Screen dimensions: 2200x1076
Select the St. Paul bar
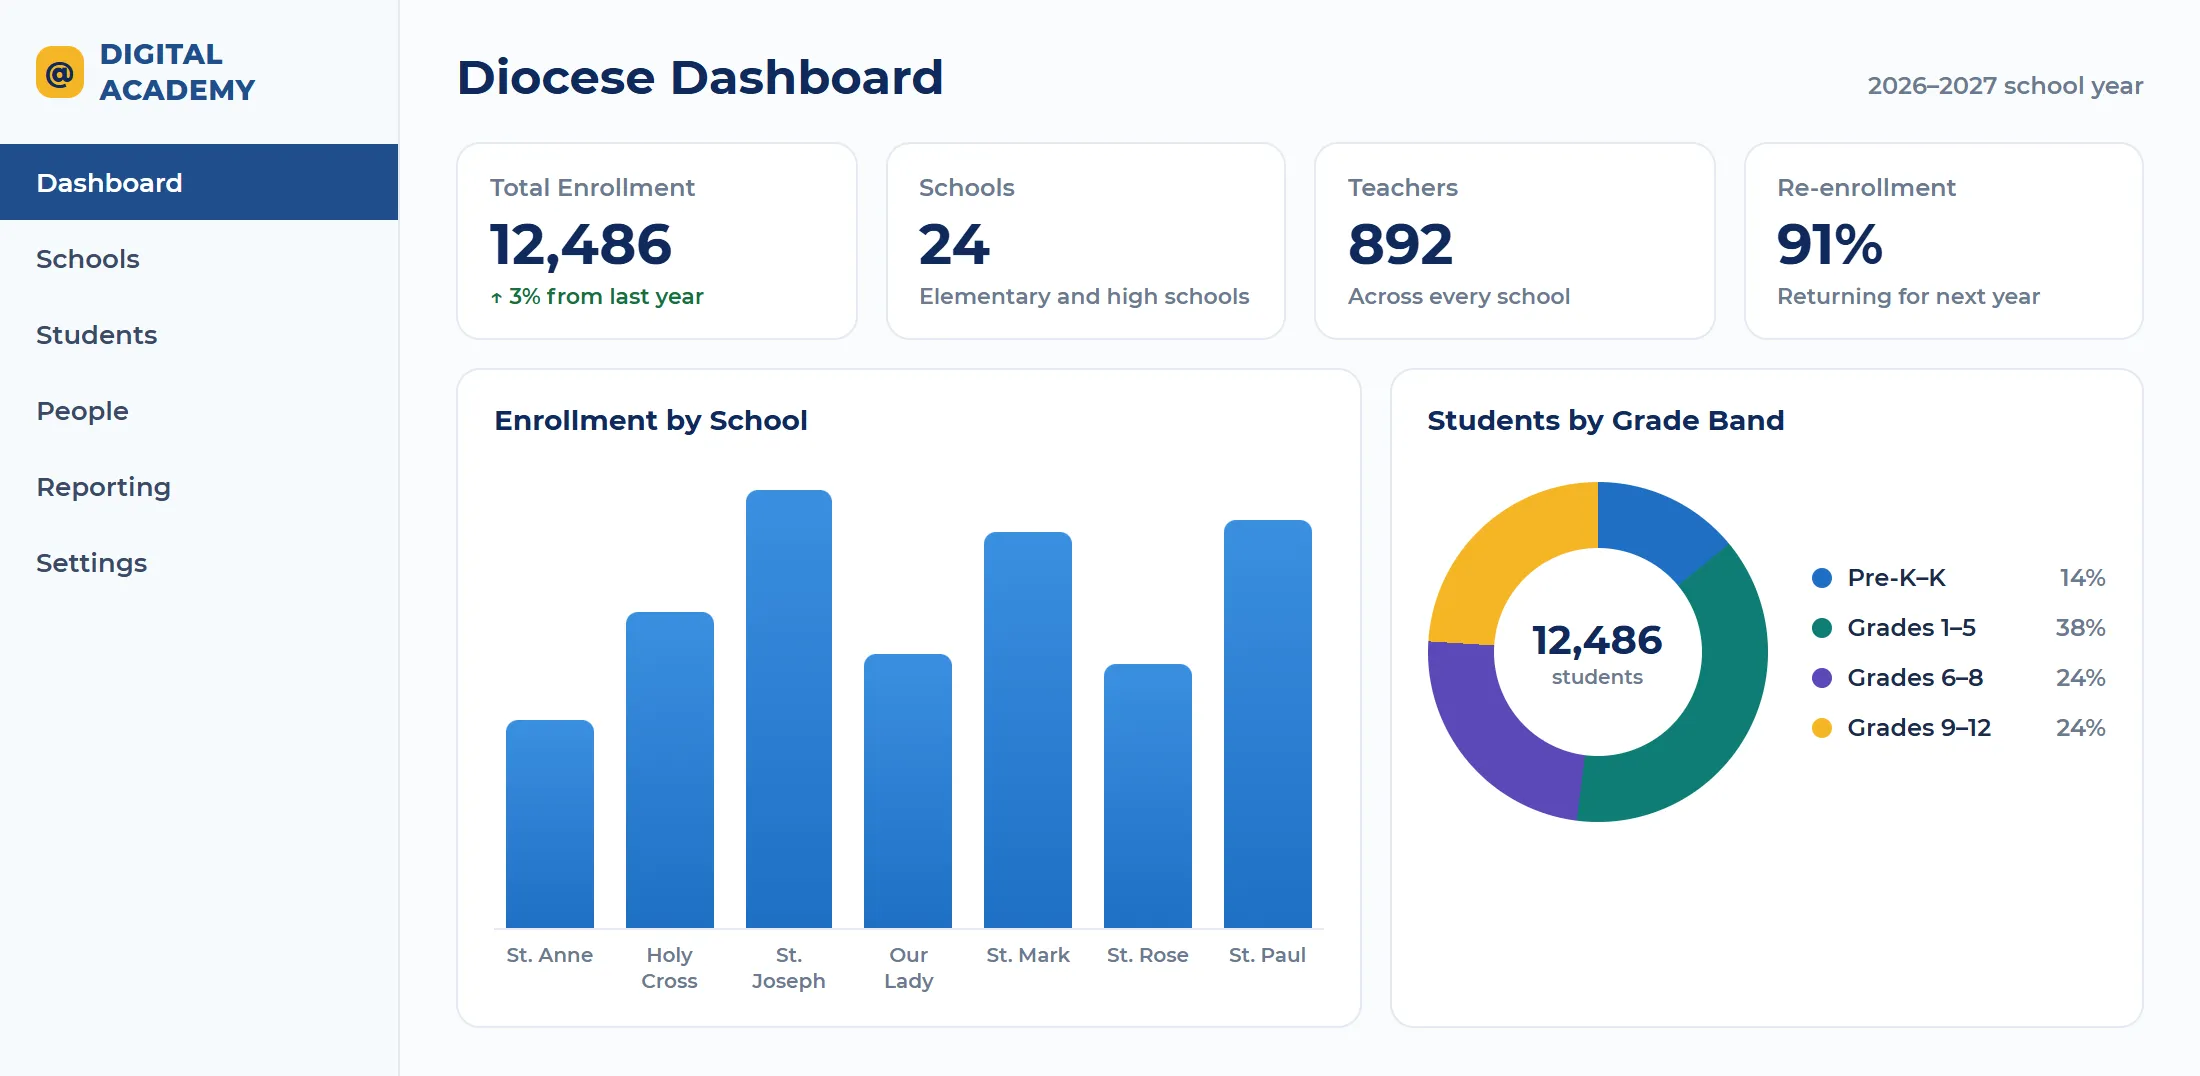click(1268, 724)
